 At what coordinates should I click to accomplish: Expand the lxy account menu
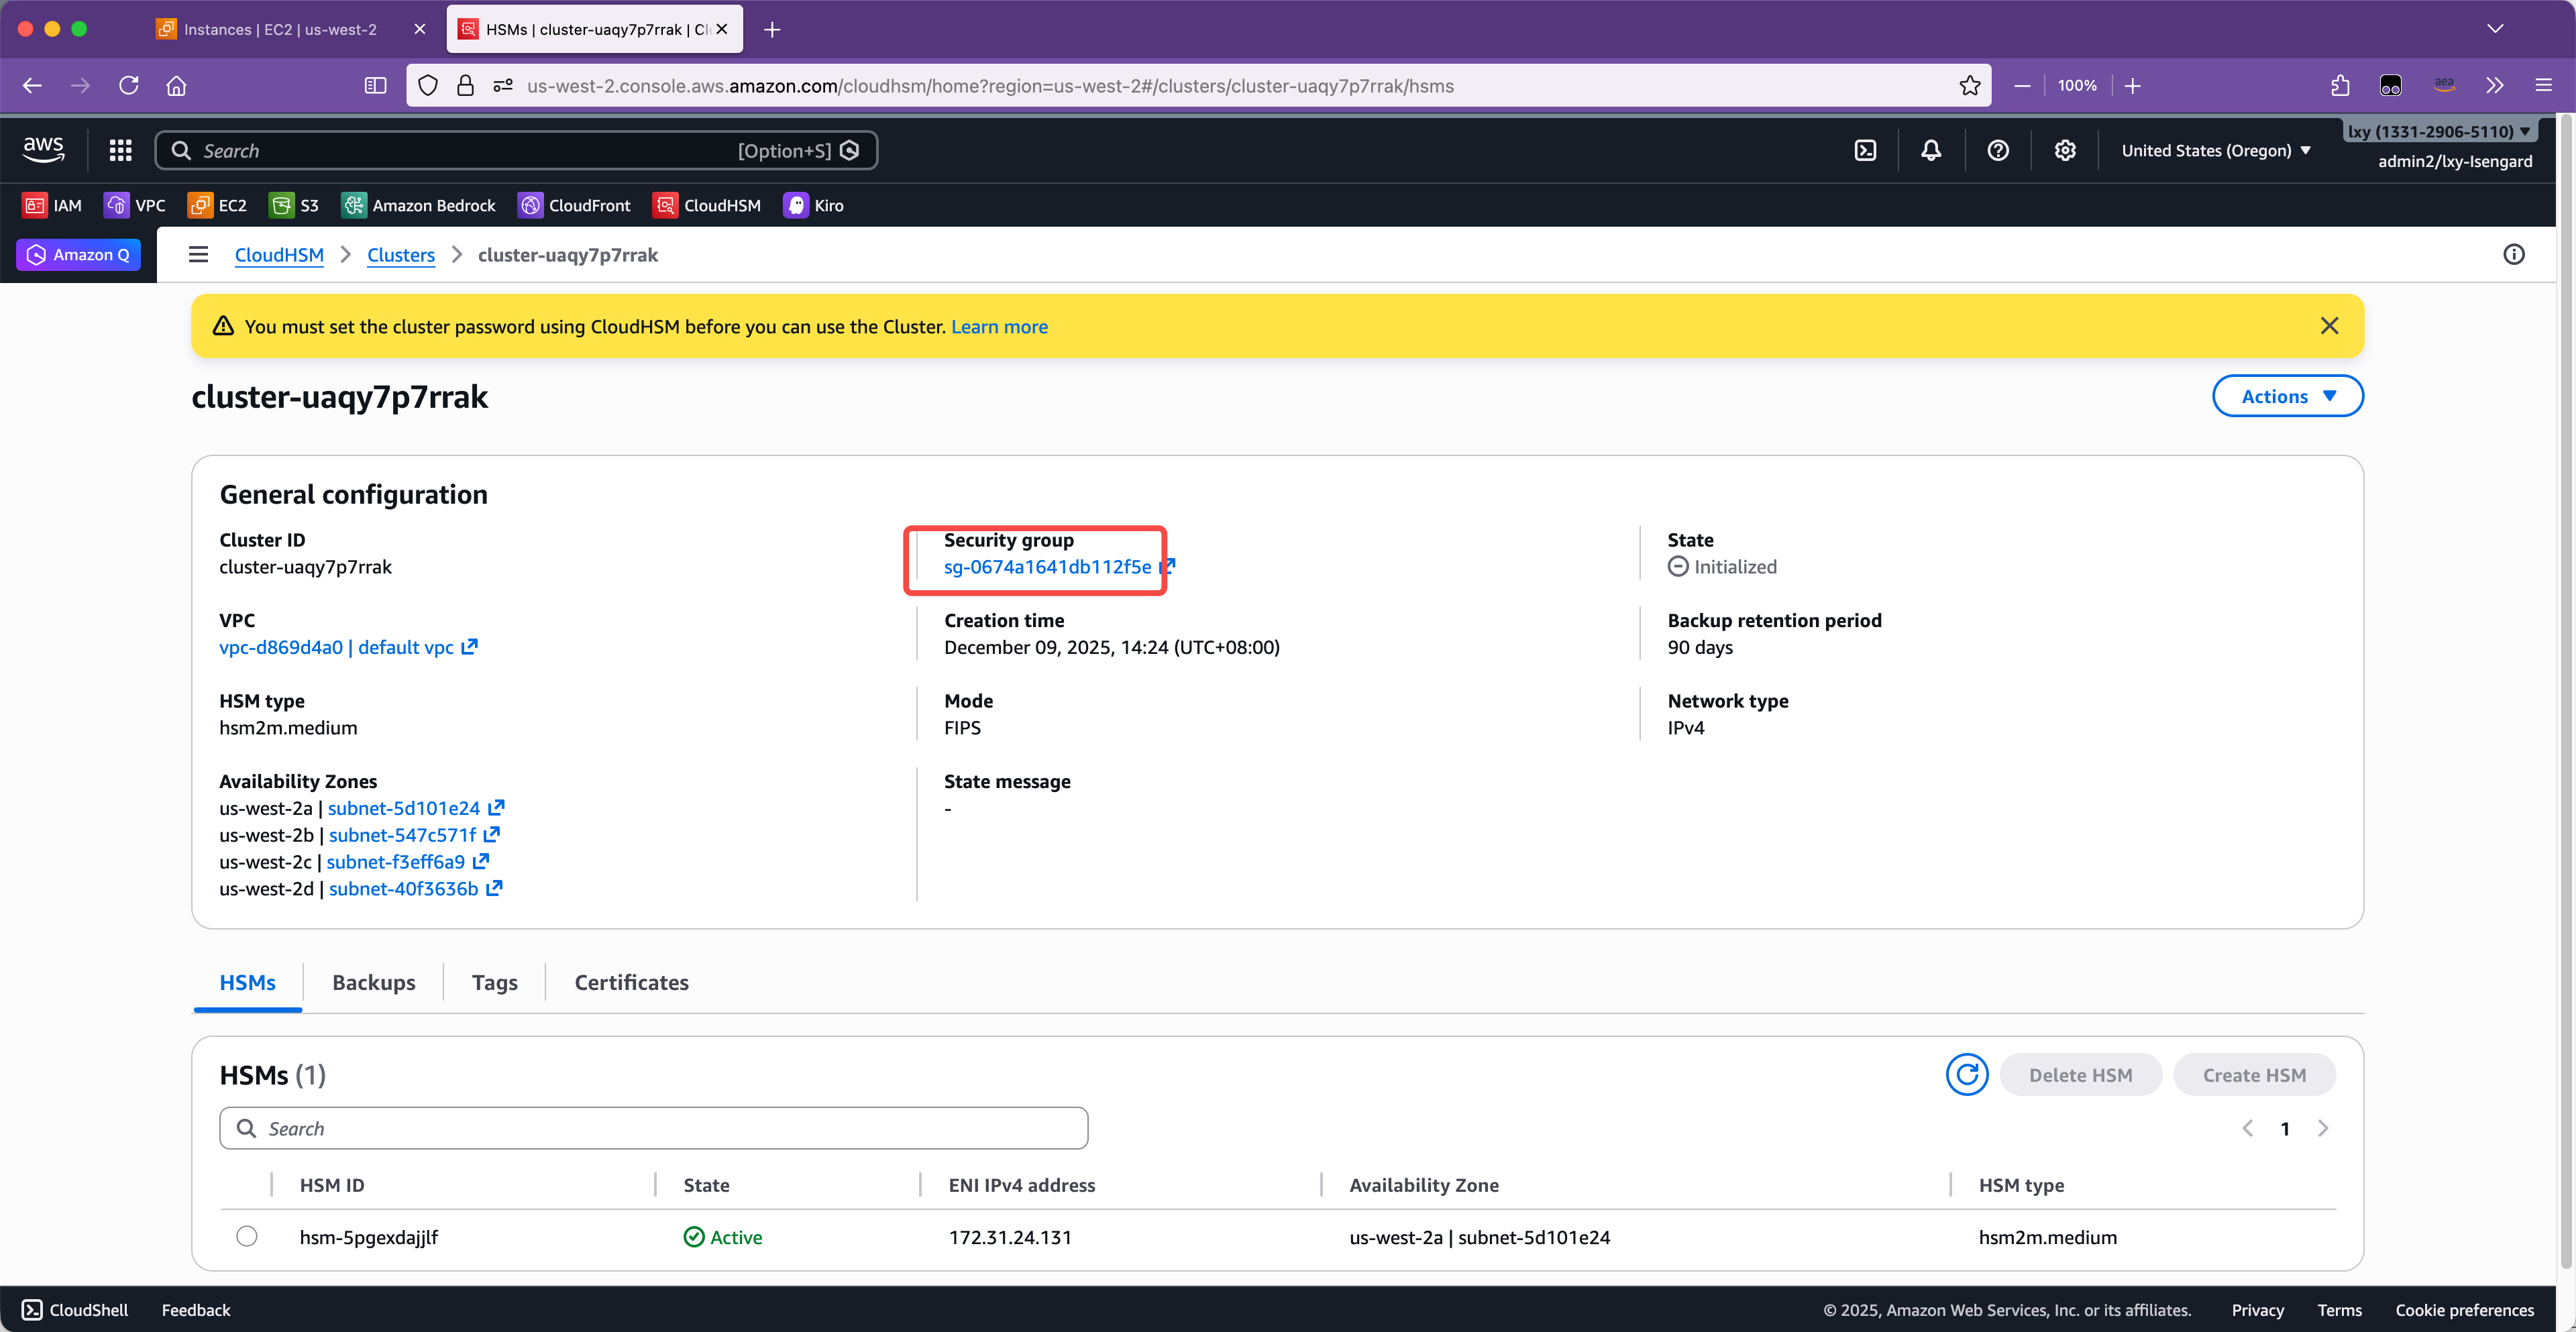tap(2438, 131)
